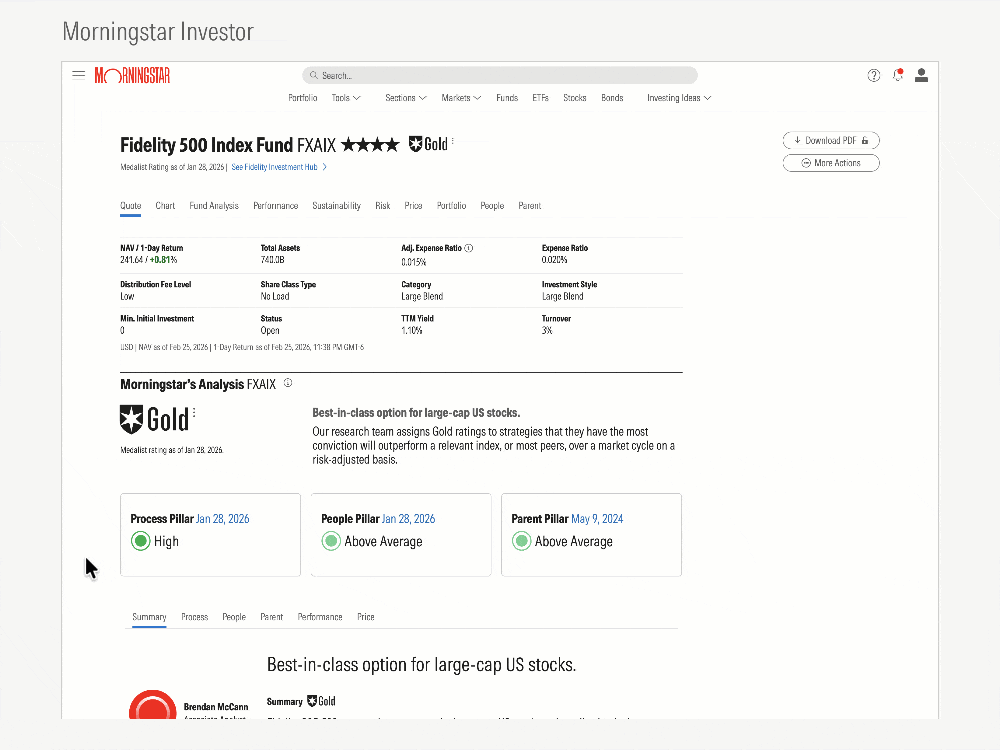Click the People Pillar green indicator
This screenshot has width=1000, height=750.
pos(331,541)
